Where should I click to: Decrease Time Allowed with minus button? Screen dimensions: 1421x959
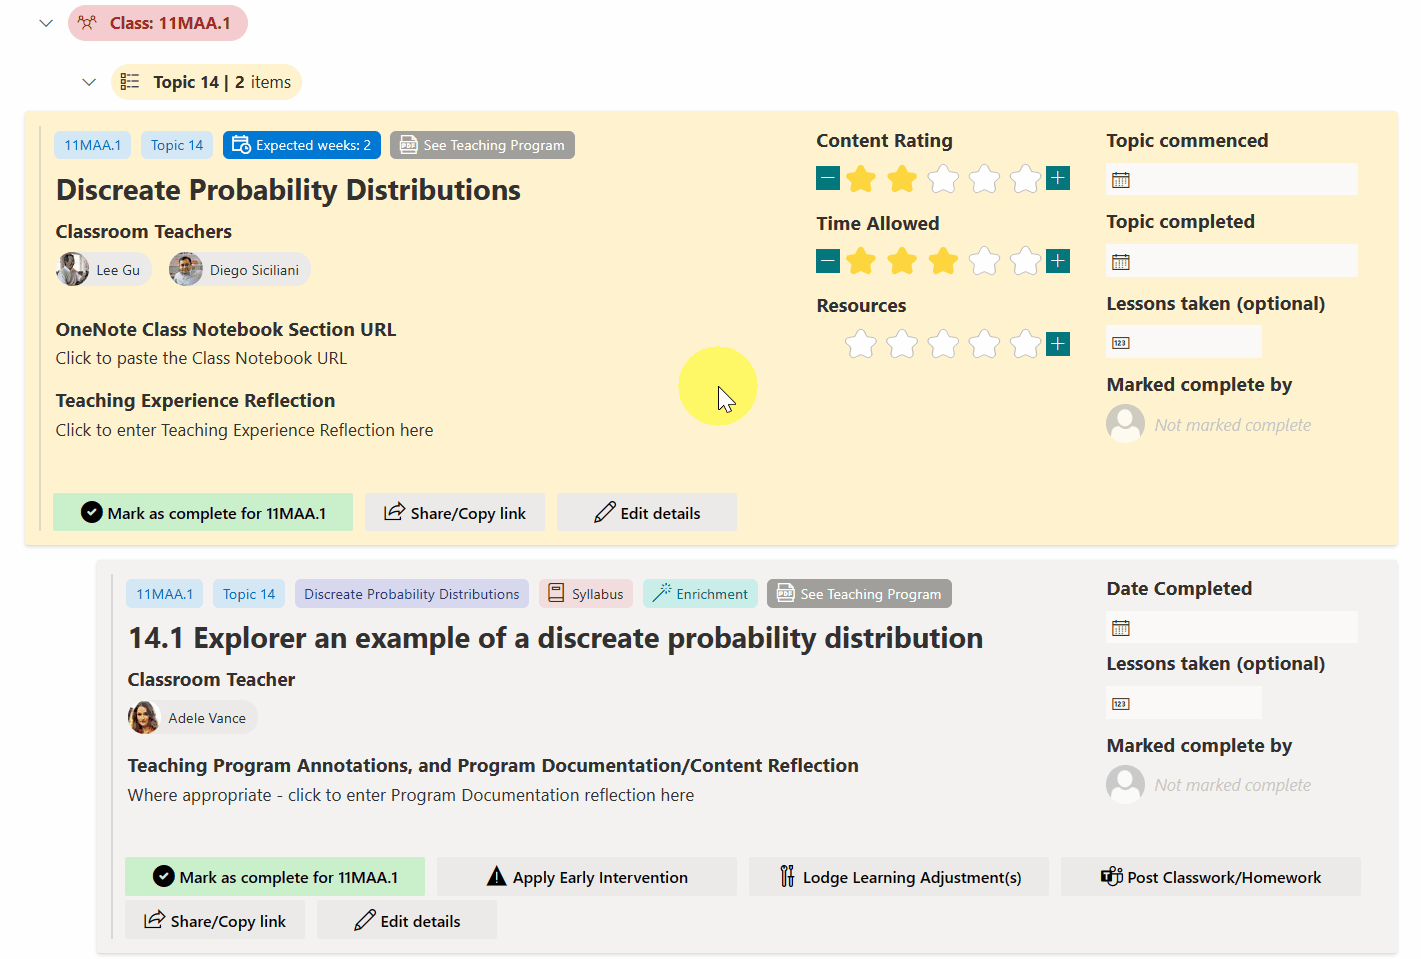pyautogui.click(x=828, y=261)
